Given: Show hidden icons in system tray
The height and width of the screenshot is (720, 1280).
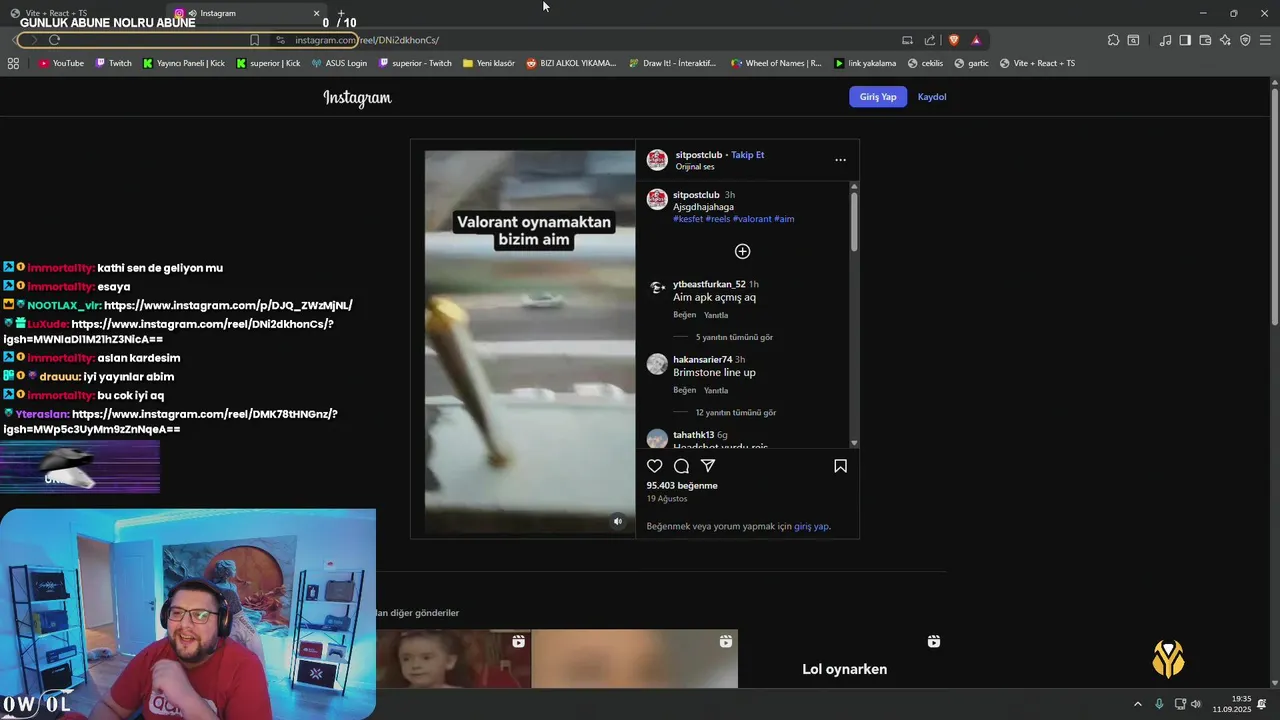Looking at the screenshot, I should coord(1137,704).
